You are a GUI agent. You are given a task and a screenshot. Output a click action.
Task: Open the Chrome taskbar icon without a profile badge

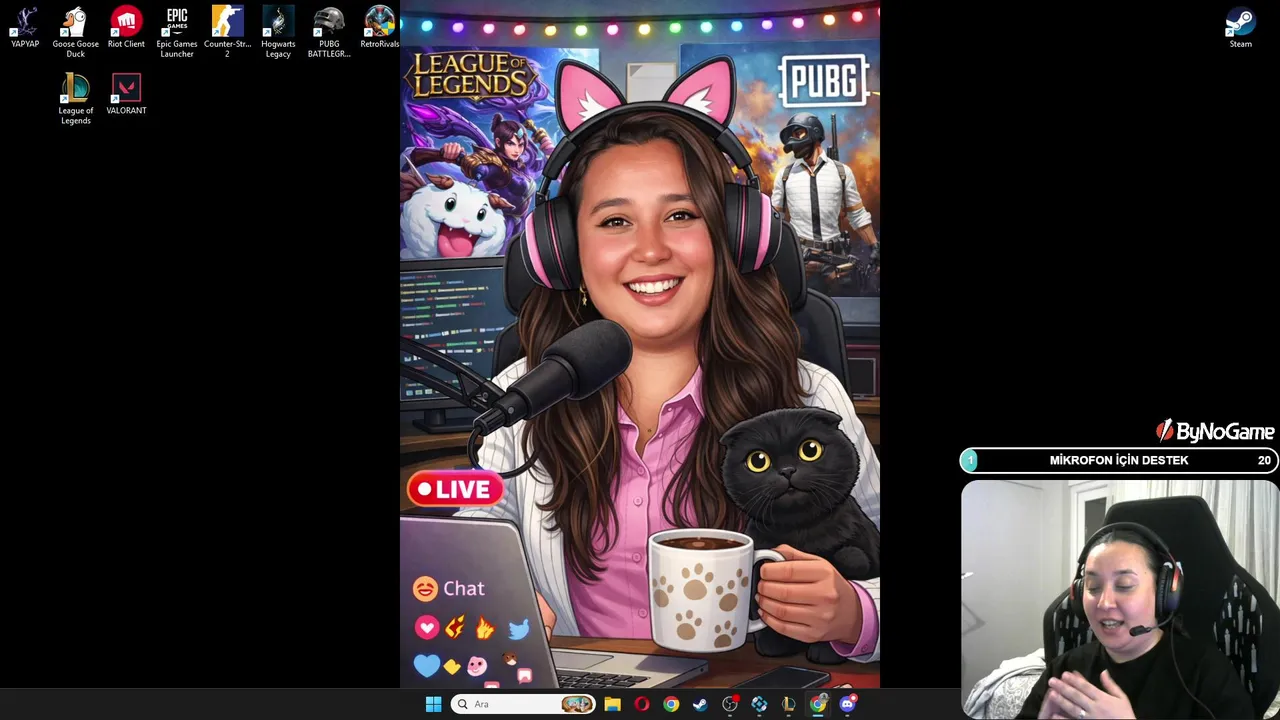[671, 704]
